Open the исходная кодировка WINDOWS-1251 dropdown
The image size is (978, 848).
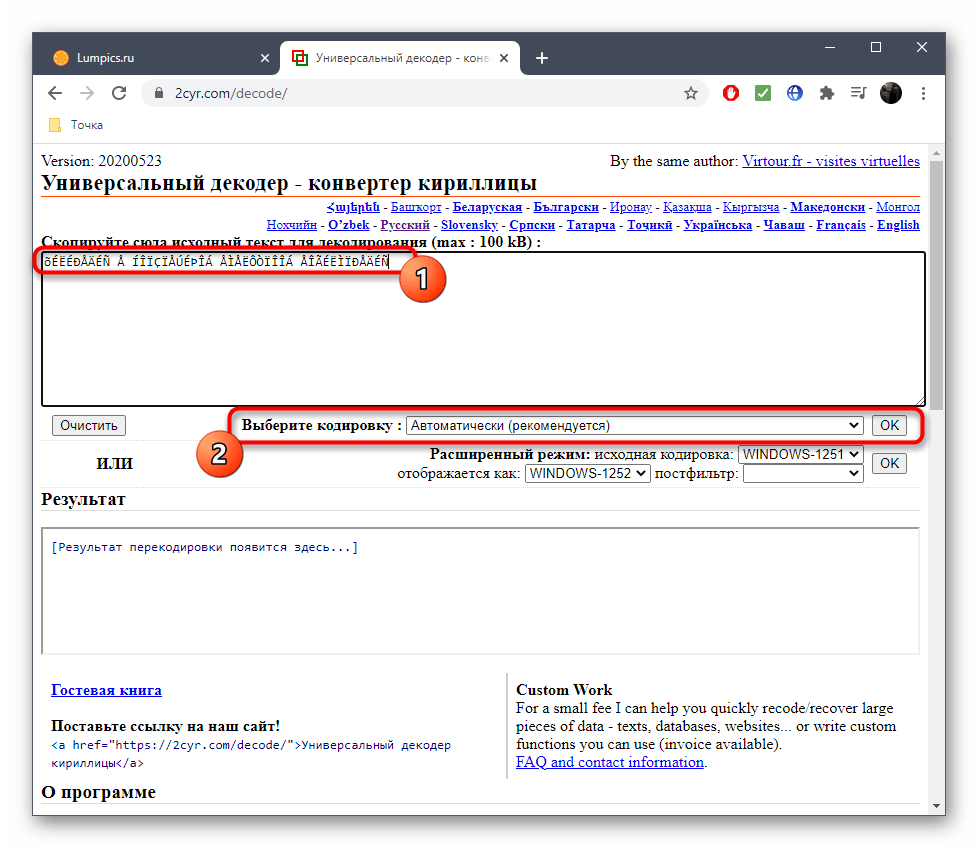coord(800,454)
